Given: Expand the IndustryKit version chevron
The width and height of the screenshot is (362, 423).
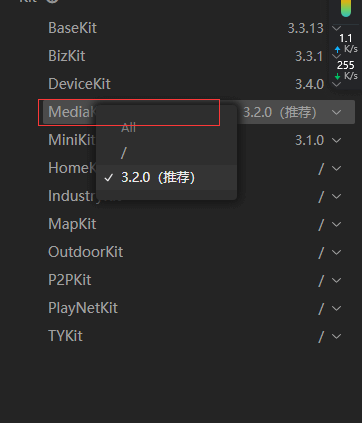Looking at the screenshot, I should click(x=337, y=196).
